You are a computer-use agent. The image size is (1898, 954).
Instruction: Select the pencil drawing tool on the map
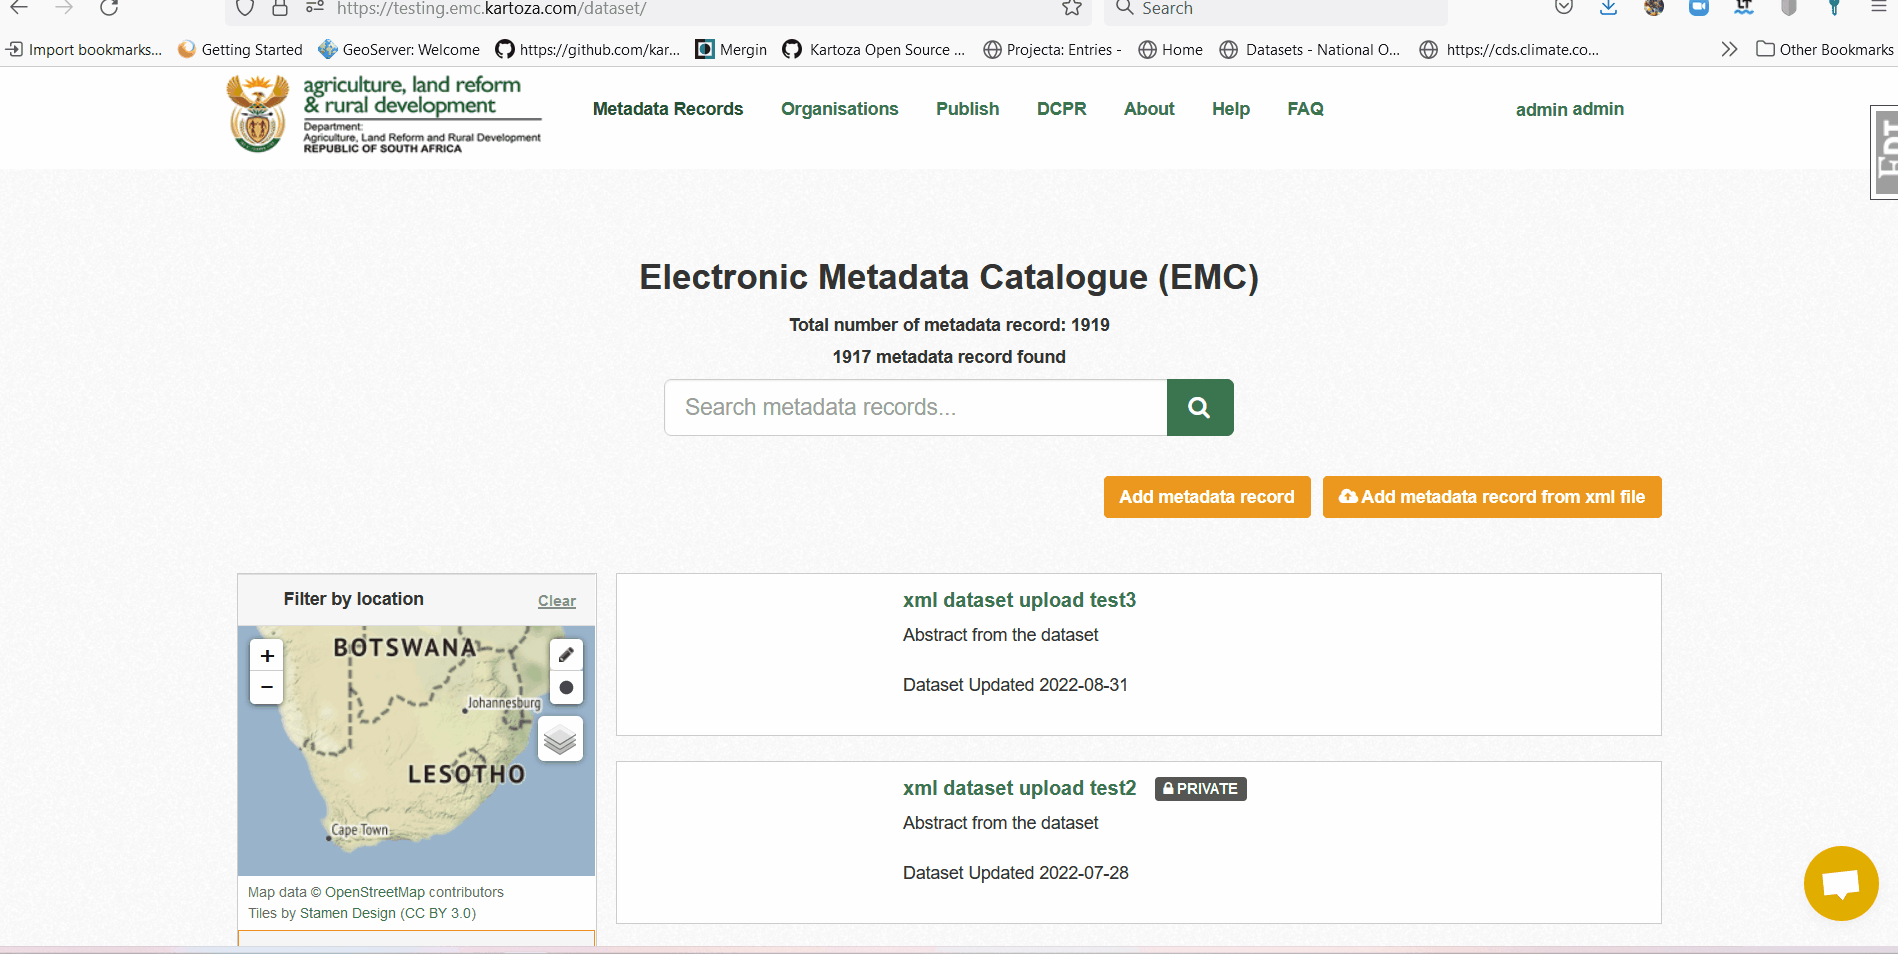(x=566, y=655)
